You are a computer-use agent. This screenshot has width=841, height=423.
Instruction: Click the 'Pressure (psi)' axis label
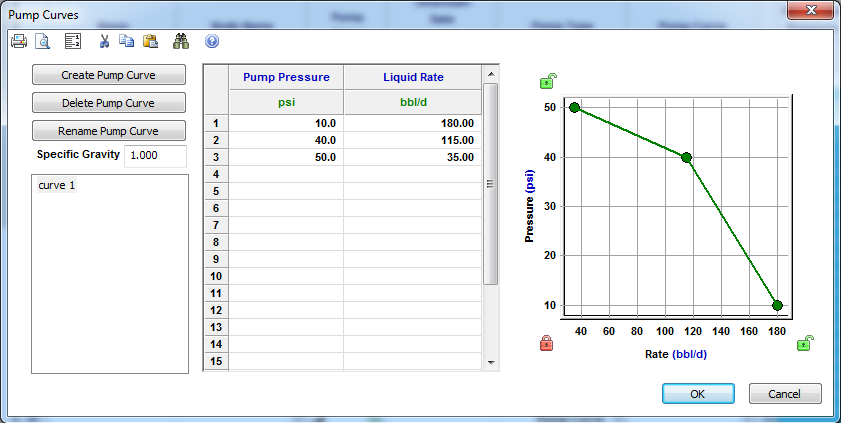tap(529, 206)
